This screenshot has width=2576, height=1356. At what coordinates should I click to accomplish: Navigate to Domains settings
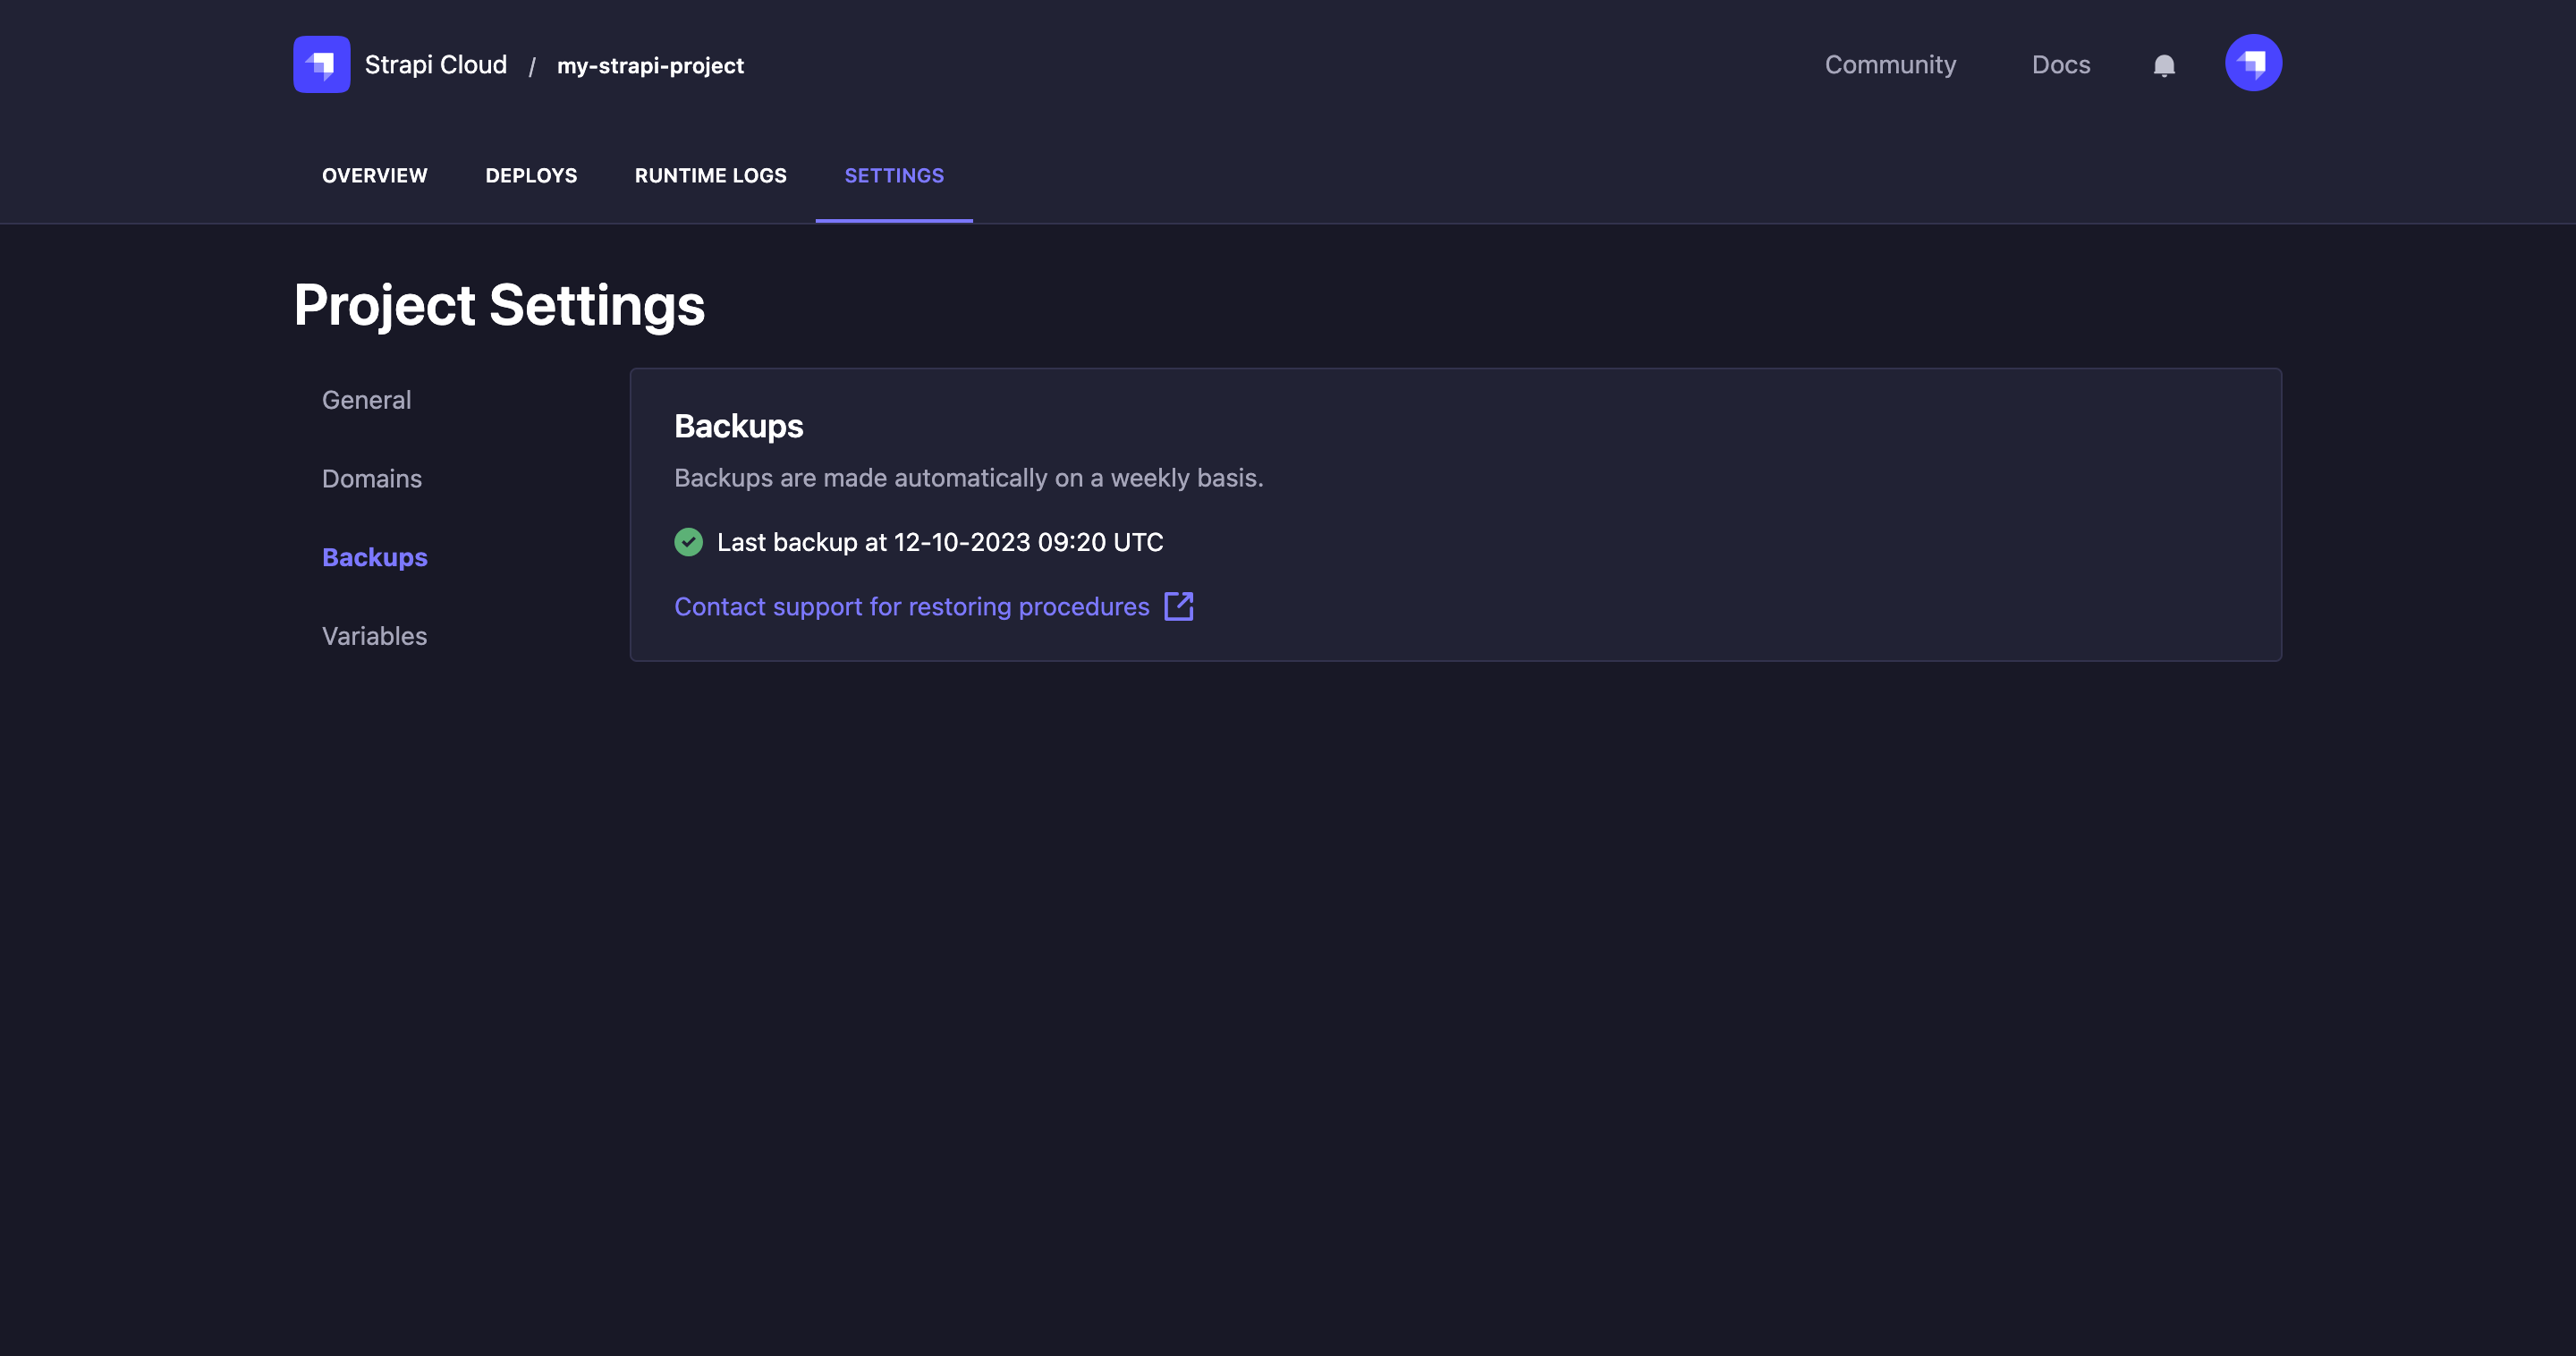coord(371,479)
